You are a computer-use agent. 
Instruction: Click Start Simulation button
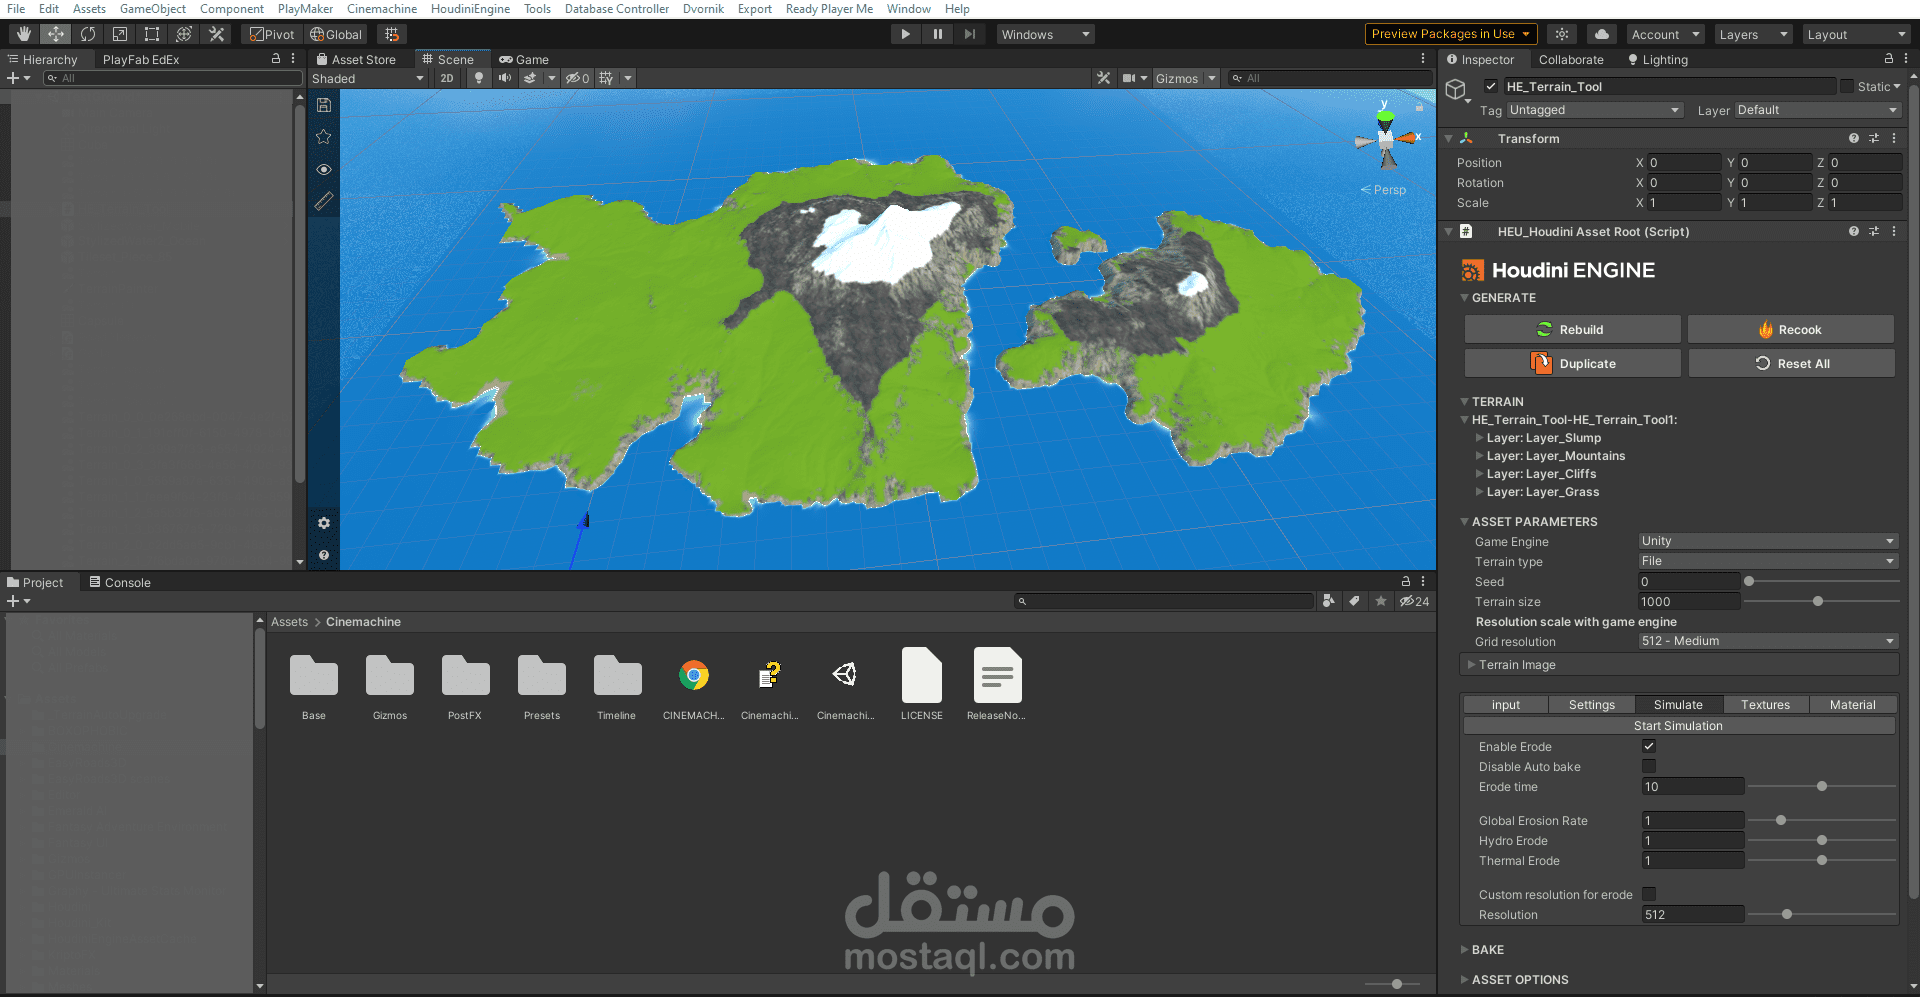1679,726
